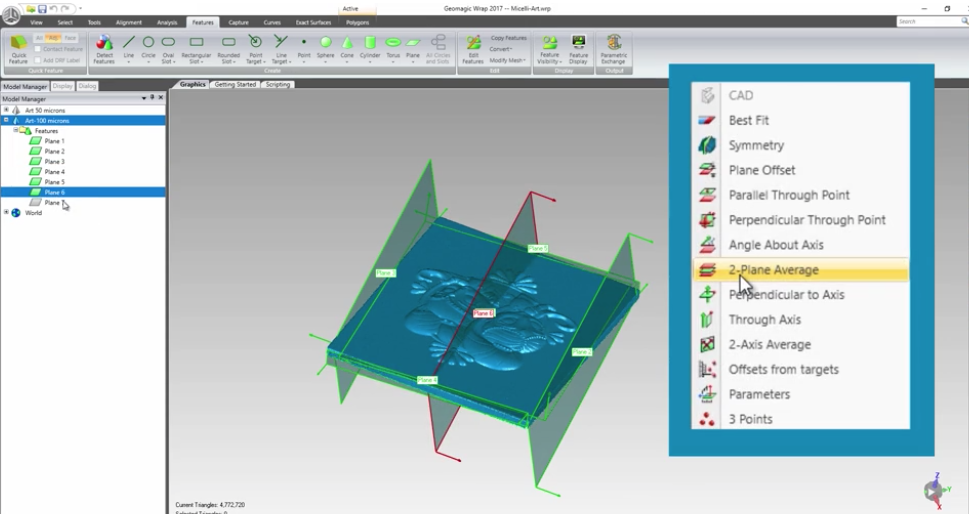
Task: Switch to the Polygons ribbon tab
Action: (357, 22)
